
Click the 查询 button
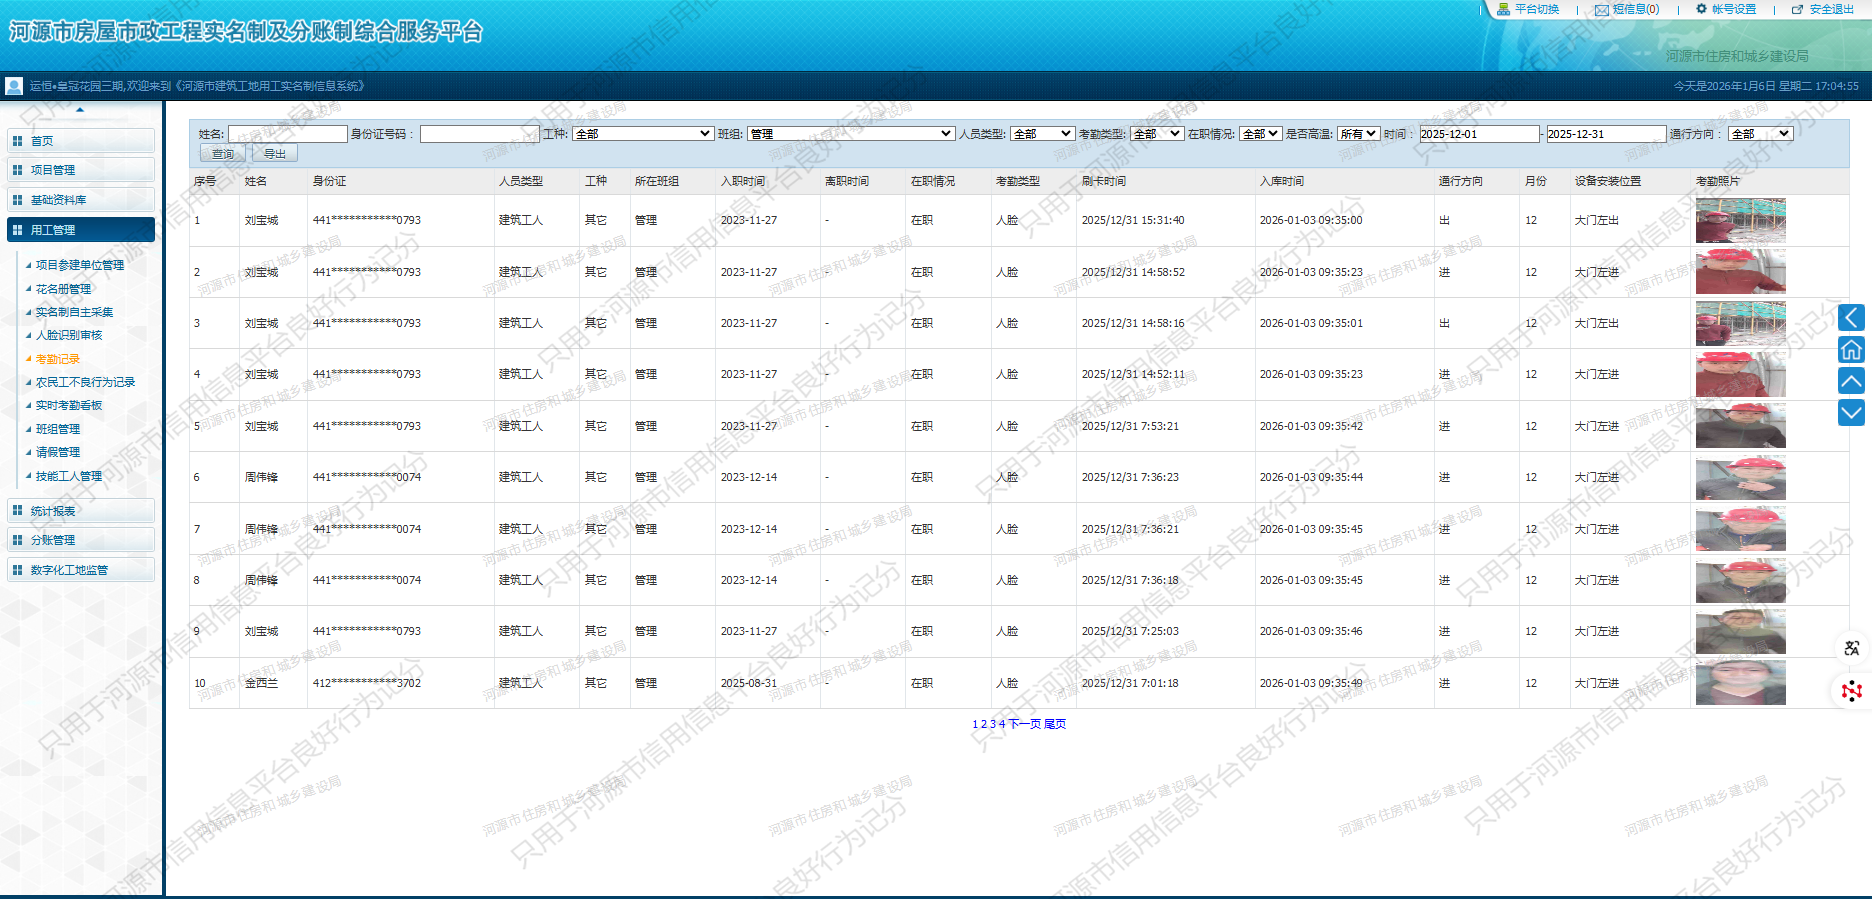(x=223, y=154)
